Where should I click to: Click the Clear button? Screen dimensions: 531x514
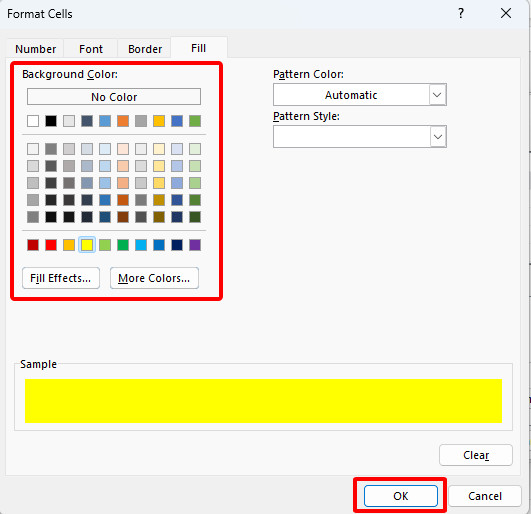[x=476, y=455]
